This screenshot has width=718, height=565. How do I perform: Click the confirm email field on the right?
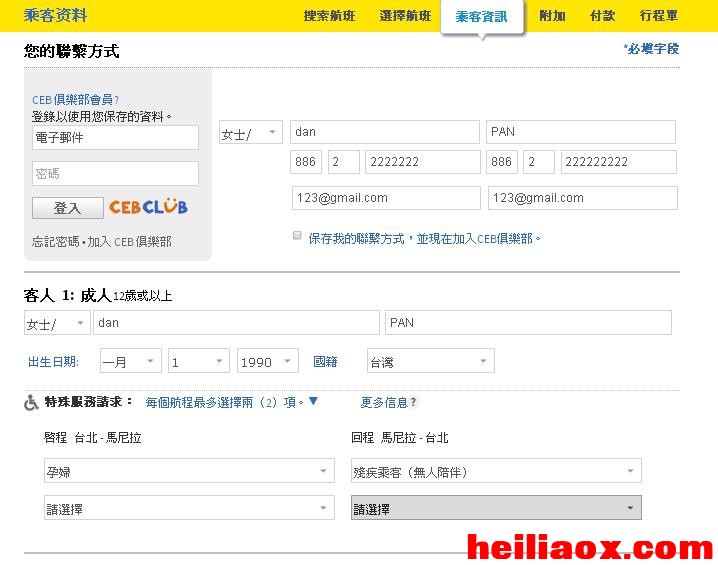coord(582,198)
